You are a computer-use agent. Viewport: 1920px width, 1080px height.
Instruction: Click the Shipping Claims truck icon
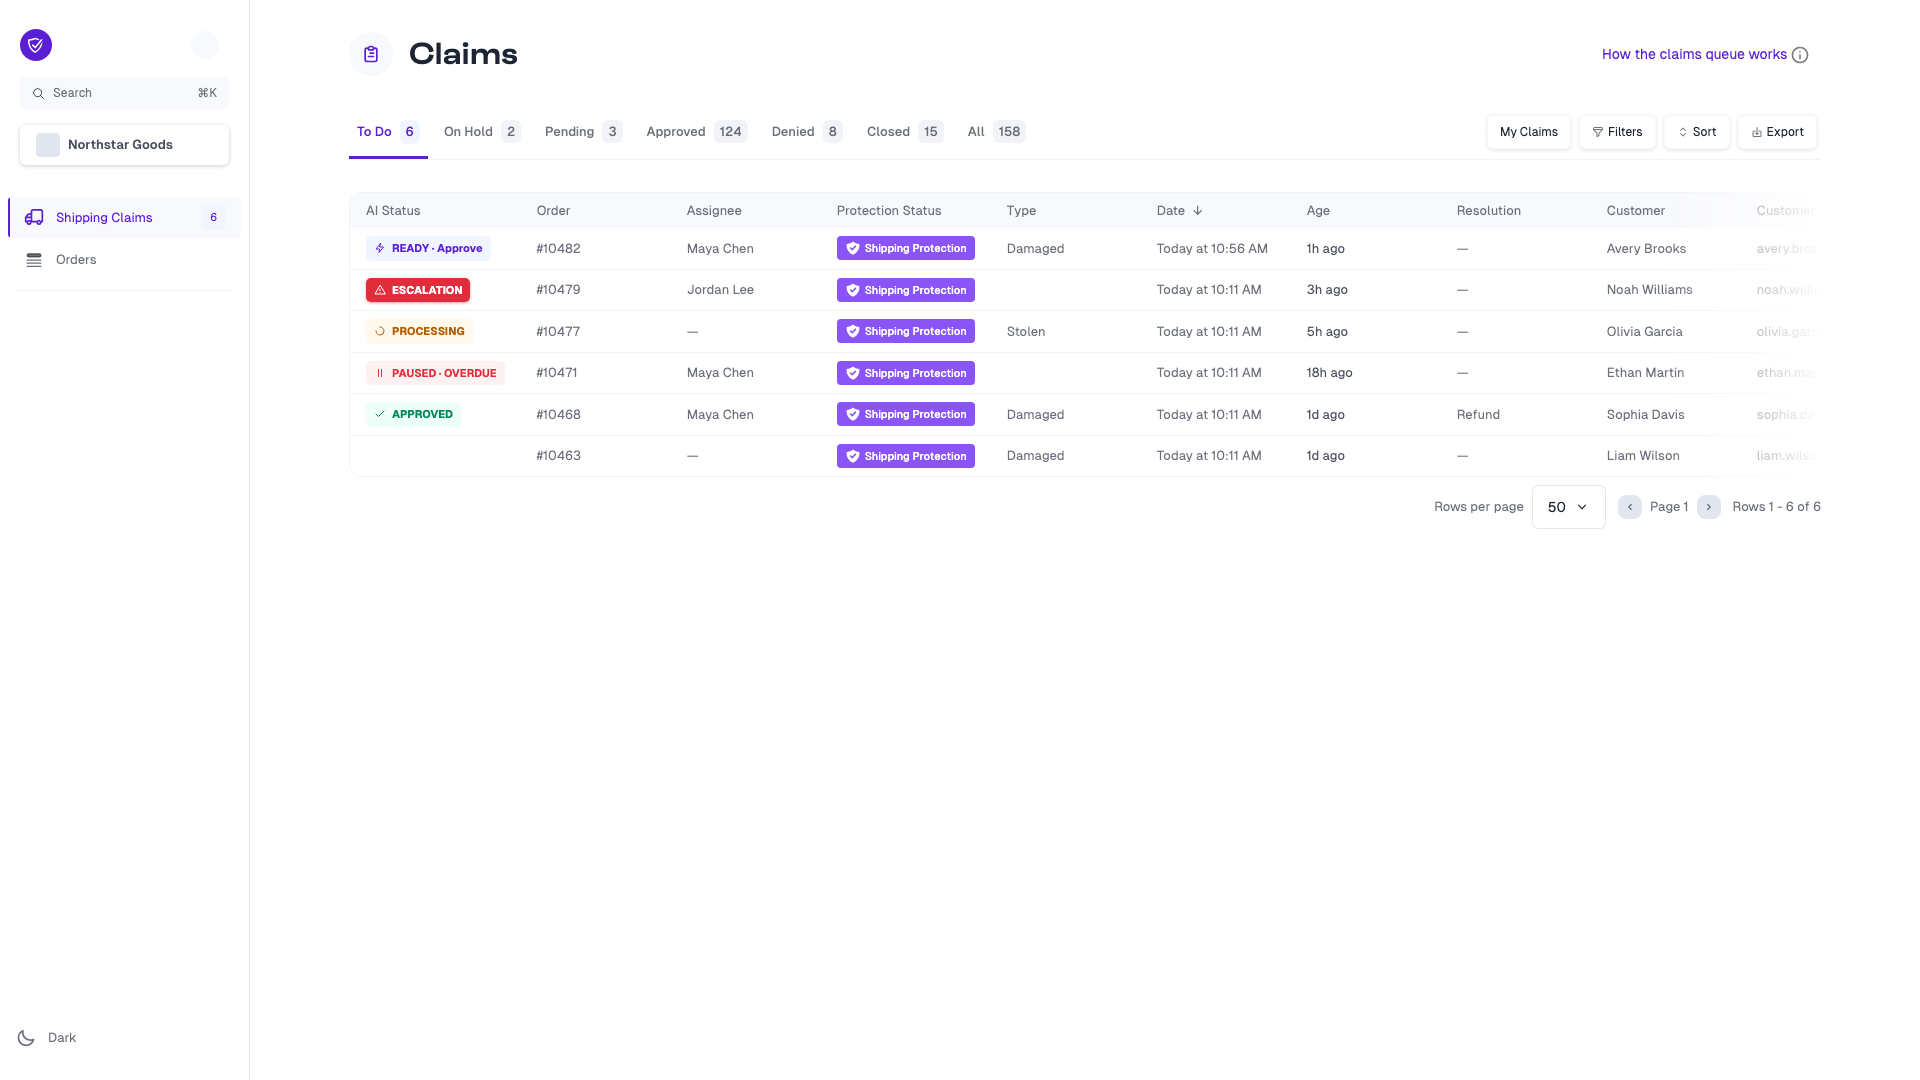coord(34,217)
